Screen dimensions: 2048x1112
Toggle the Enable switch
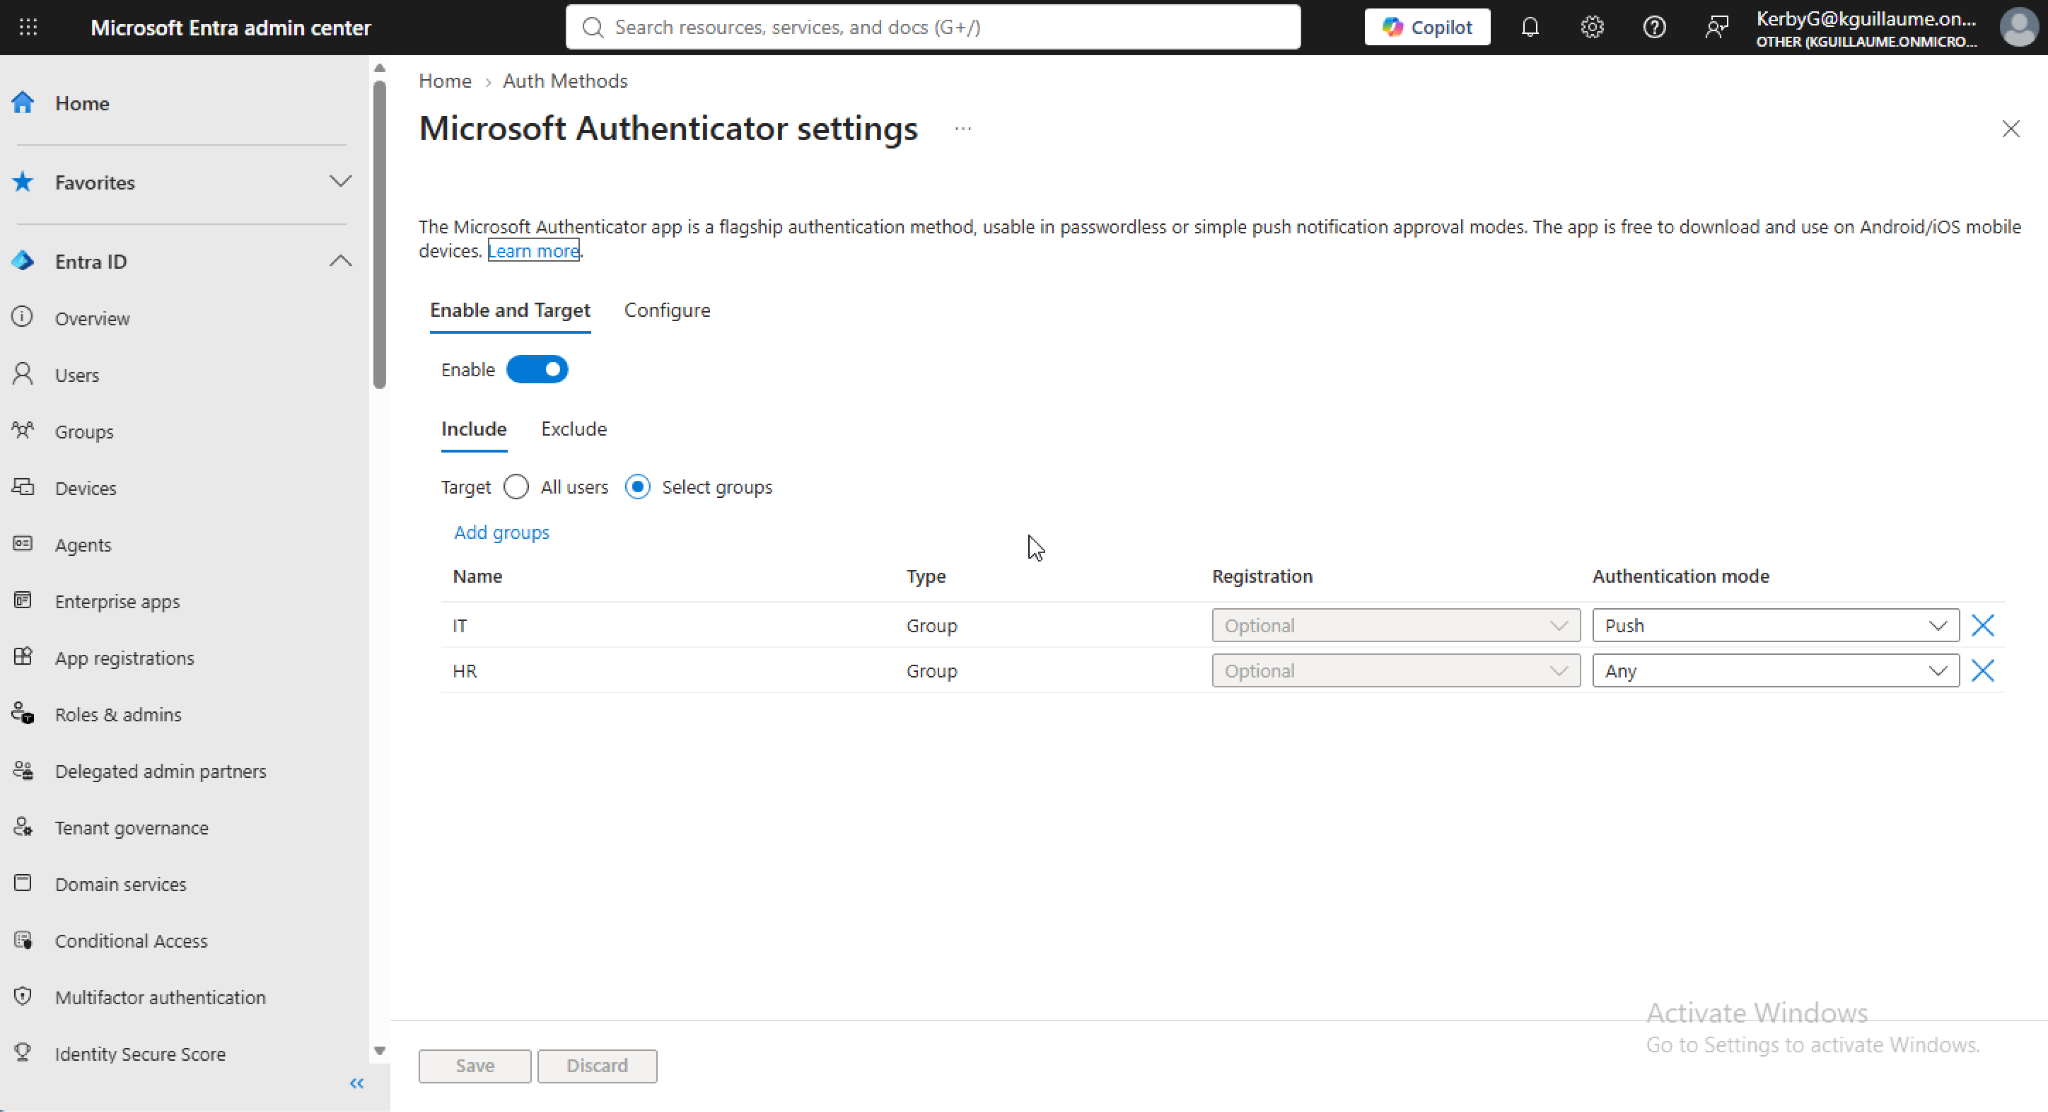pos(537,369)
